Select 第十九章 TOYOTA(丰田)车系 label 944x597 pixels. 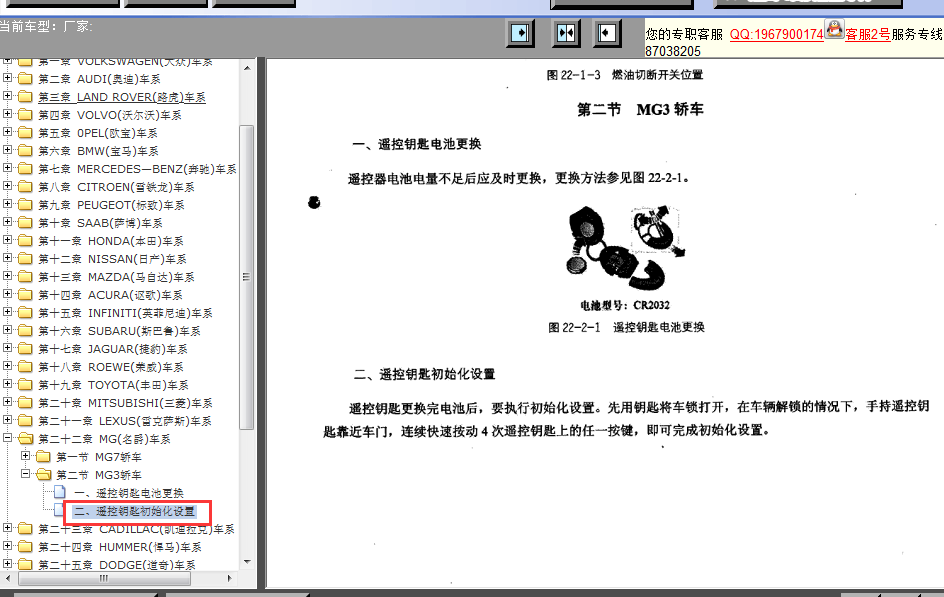[x=113, y=385]
